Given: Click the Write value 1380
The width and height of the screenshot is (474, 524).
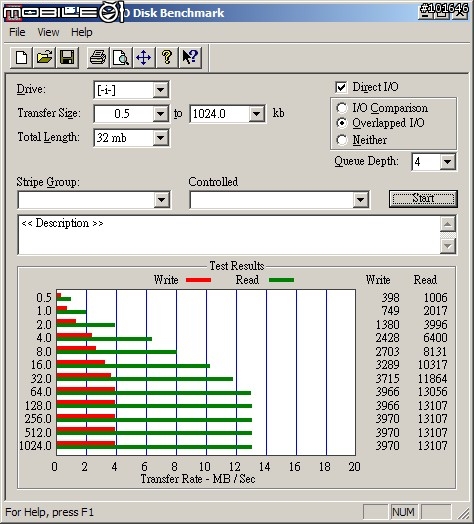Looking at the screenshot, I should [x=387, y=324].
